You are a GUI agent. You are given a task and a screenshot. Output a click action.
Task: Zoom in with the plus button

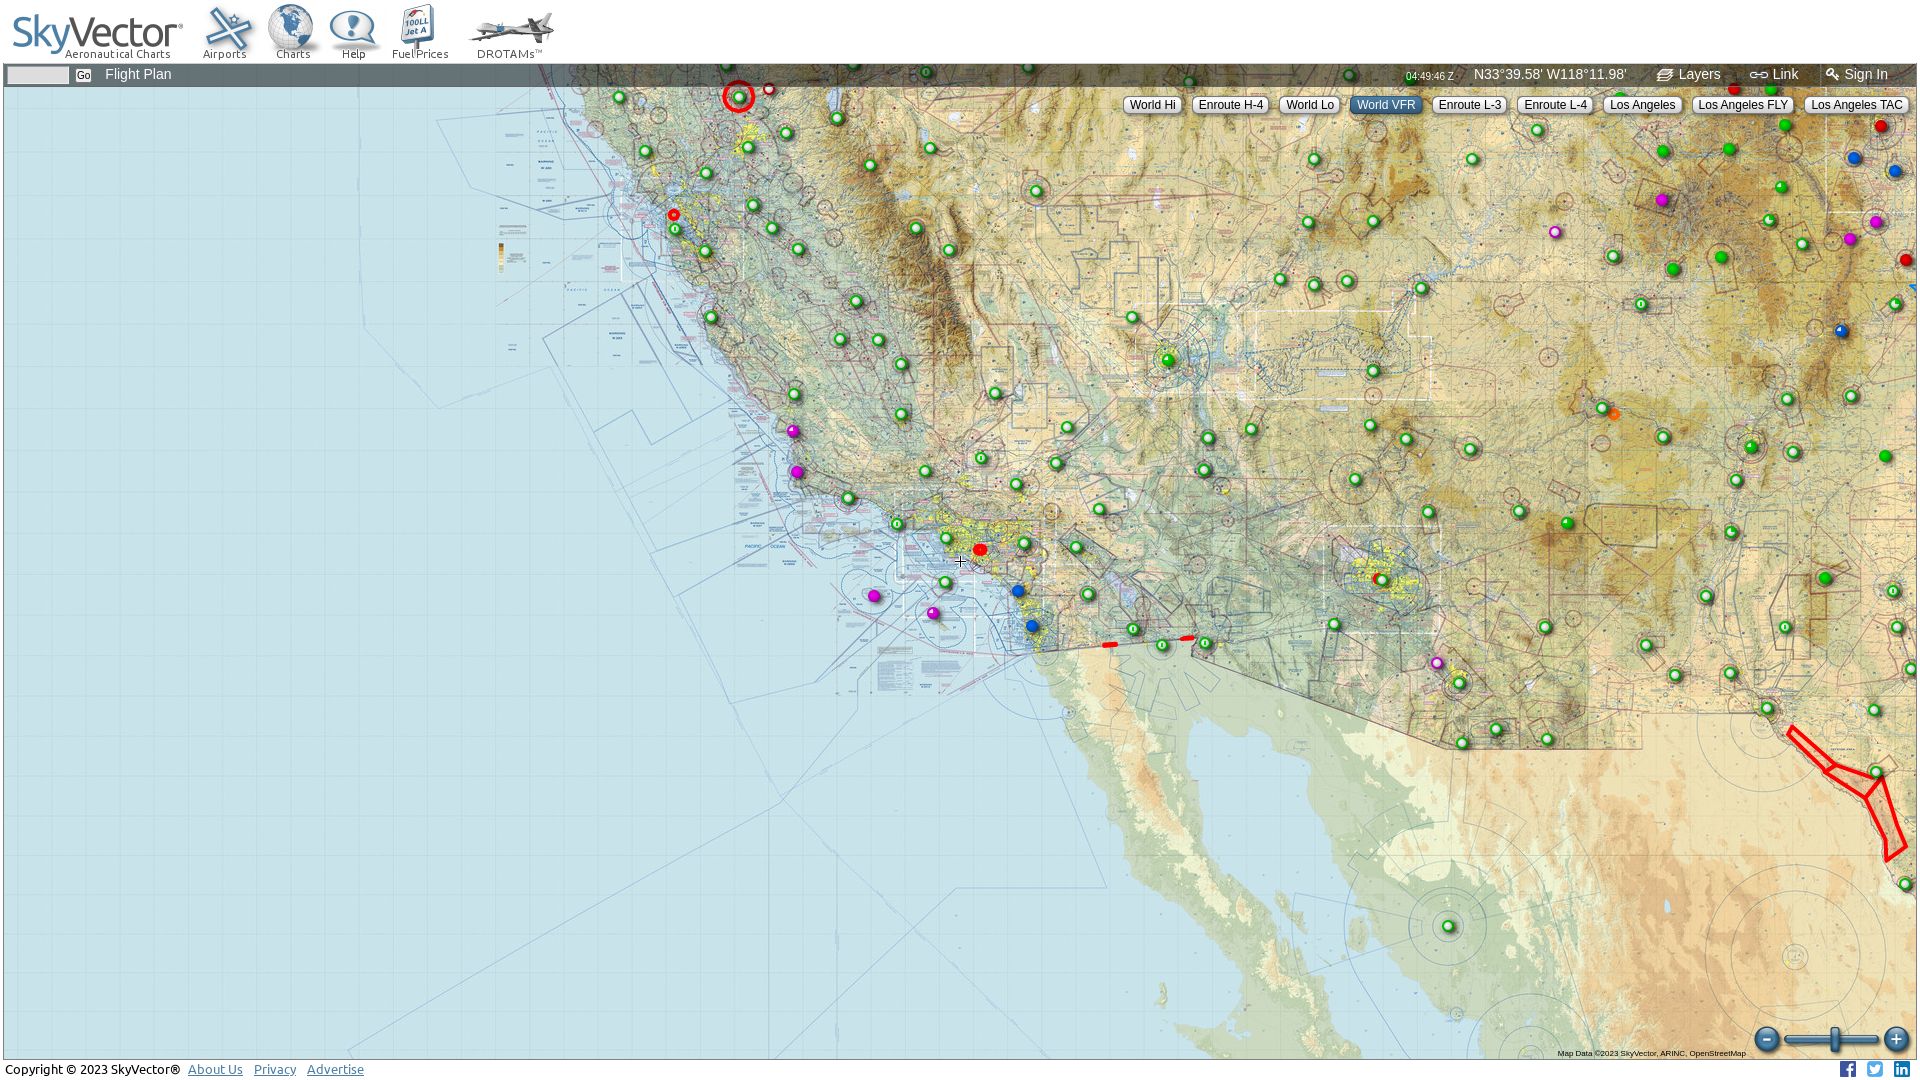pyautogui.click(x=1896, y=1040)
